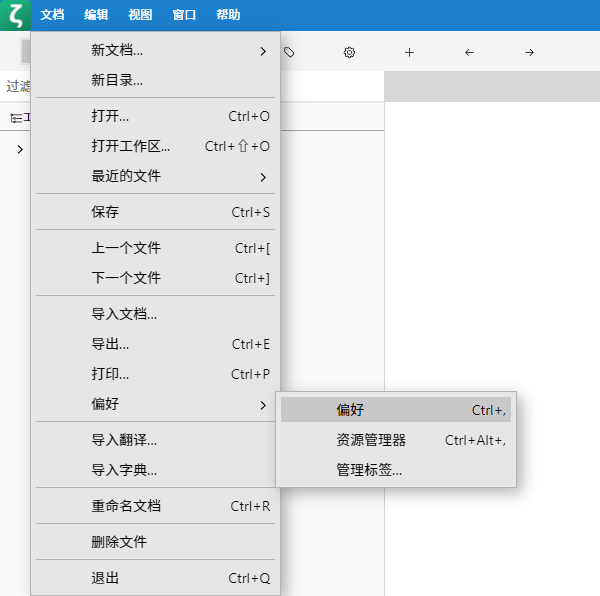Click the tree view icon in sidebar header
Screen dimensions: 600x596
(16, 118)
